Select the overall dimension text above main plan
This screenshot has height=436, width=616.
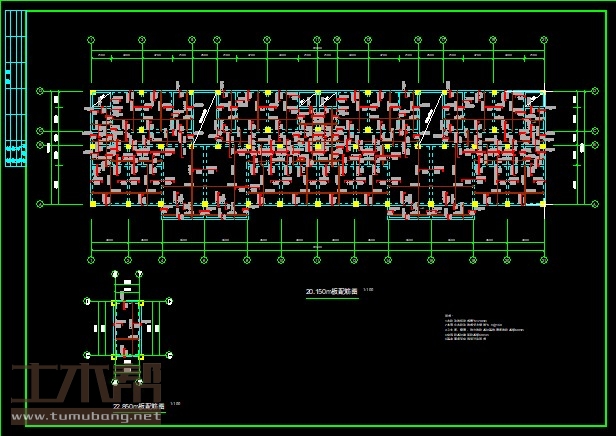point(317,49)
